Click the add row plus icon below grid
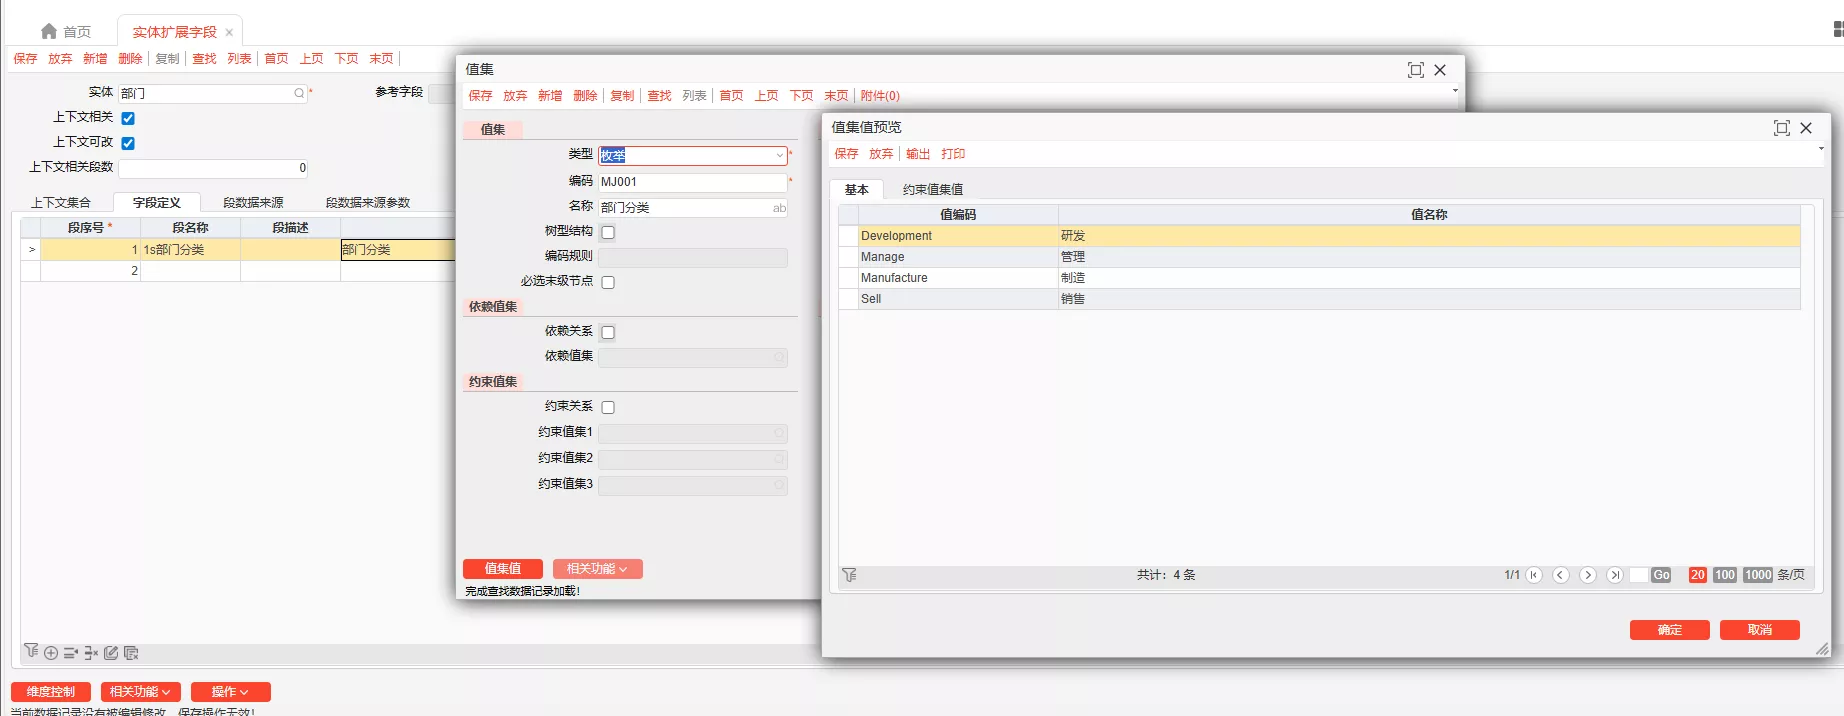Viewport: 1844px width, 716px height. point(51,653)
